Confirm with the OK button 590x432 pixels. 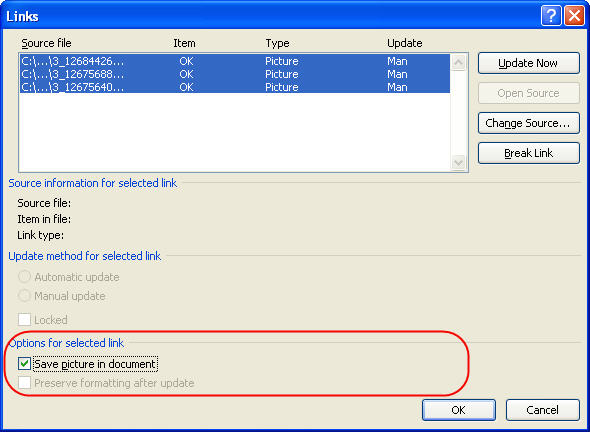pyautogui.click(x=459, y=410)
